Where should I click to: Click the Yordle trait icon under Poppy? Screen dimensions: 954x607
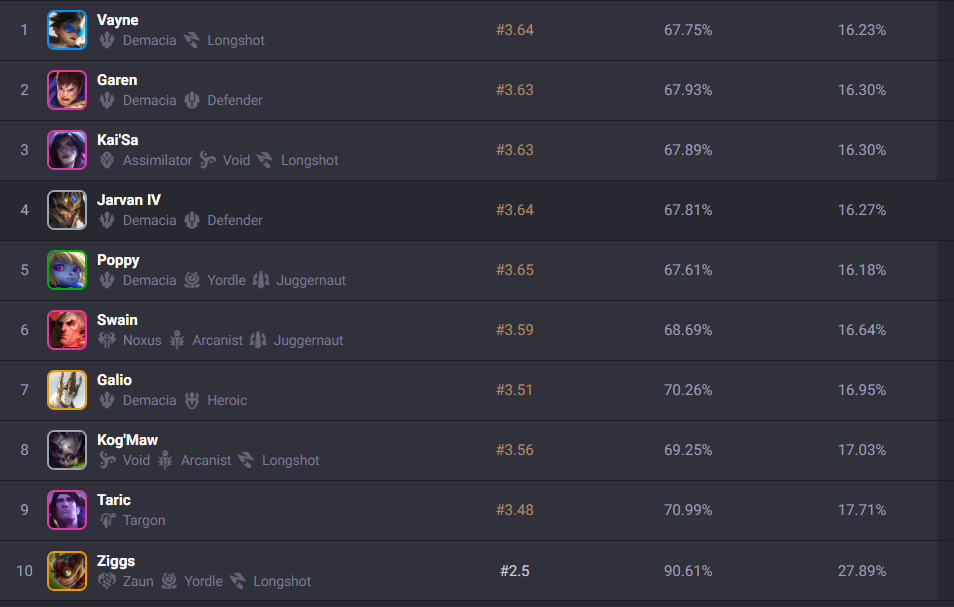pyautogui.click(x=192, y=281)
